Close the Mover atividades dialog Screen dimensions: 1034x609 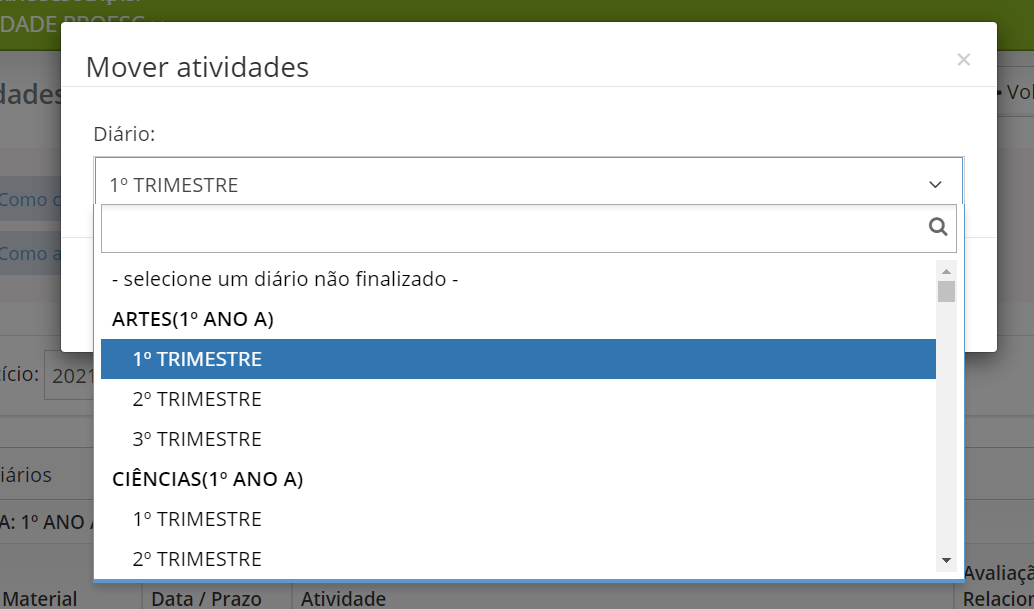point(963,60)
